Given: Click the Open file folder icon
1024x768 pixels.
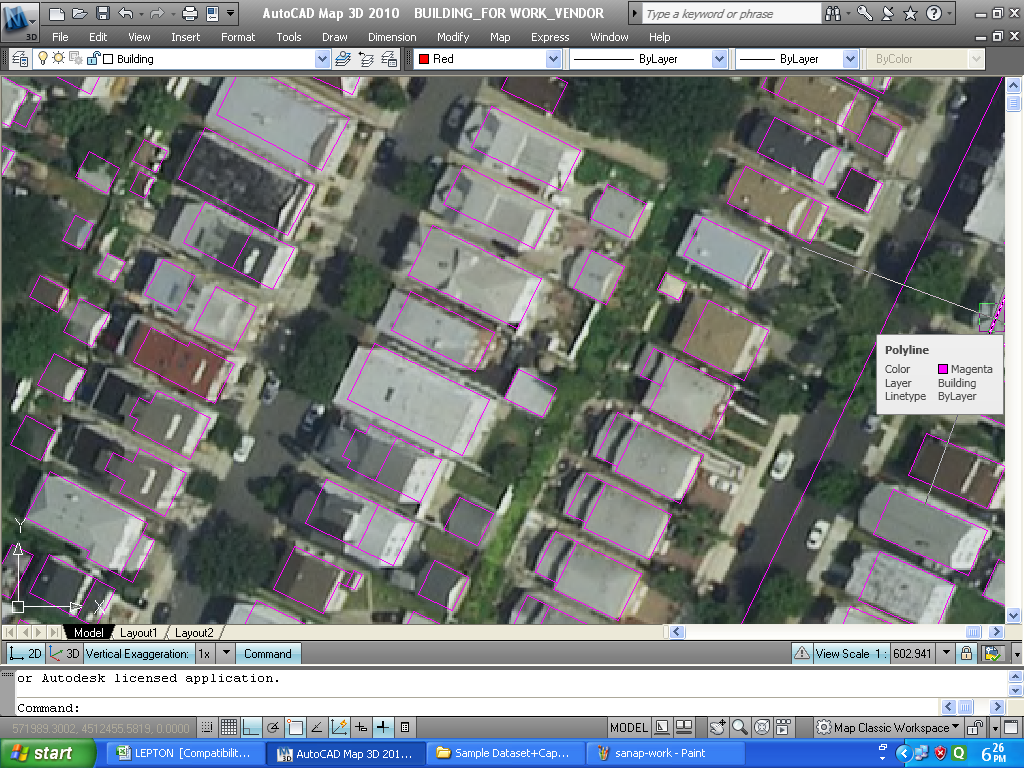Looking at the screenshot, I should 80,13.
